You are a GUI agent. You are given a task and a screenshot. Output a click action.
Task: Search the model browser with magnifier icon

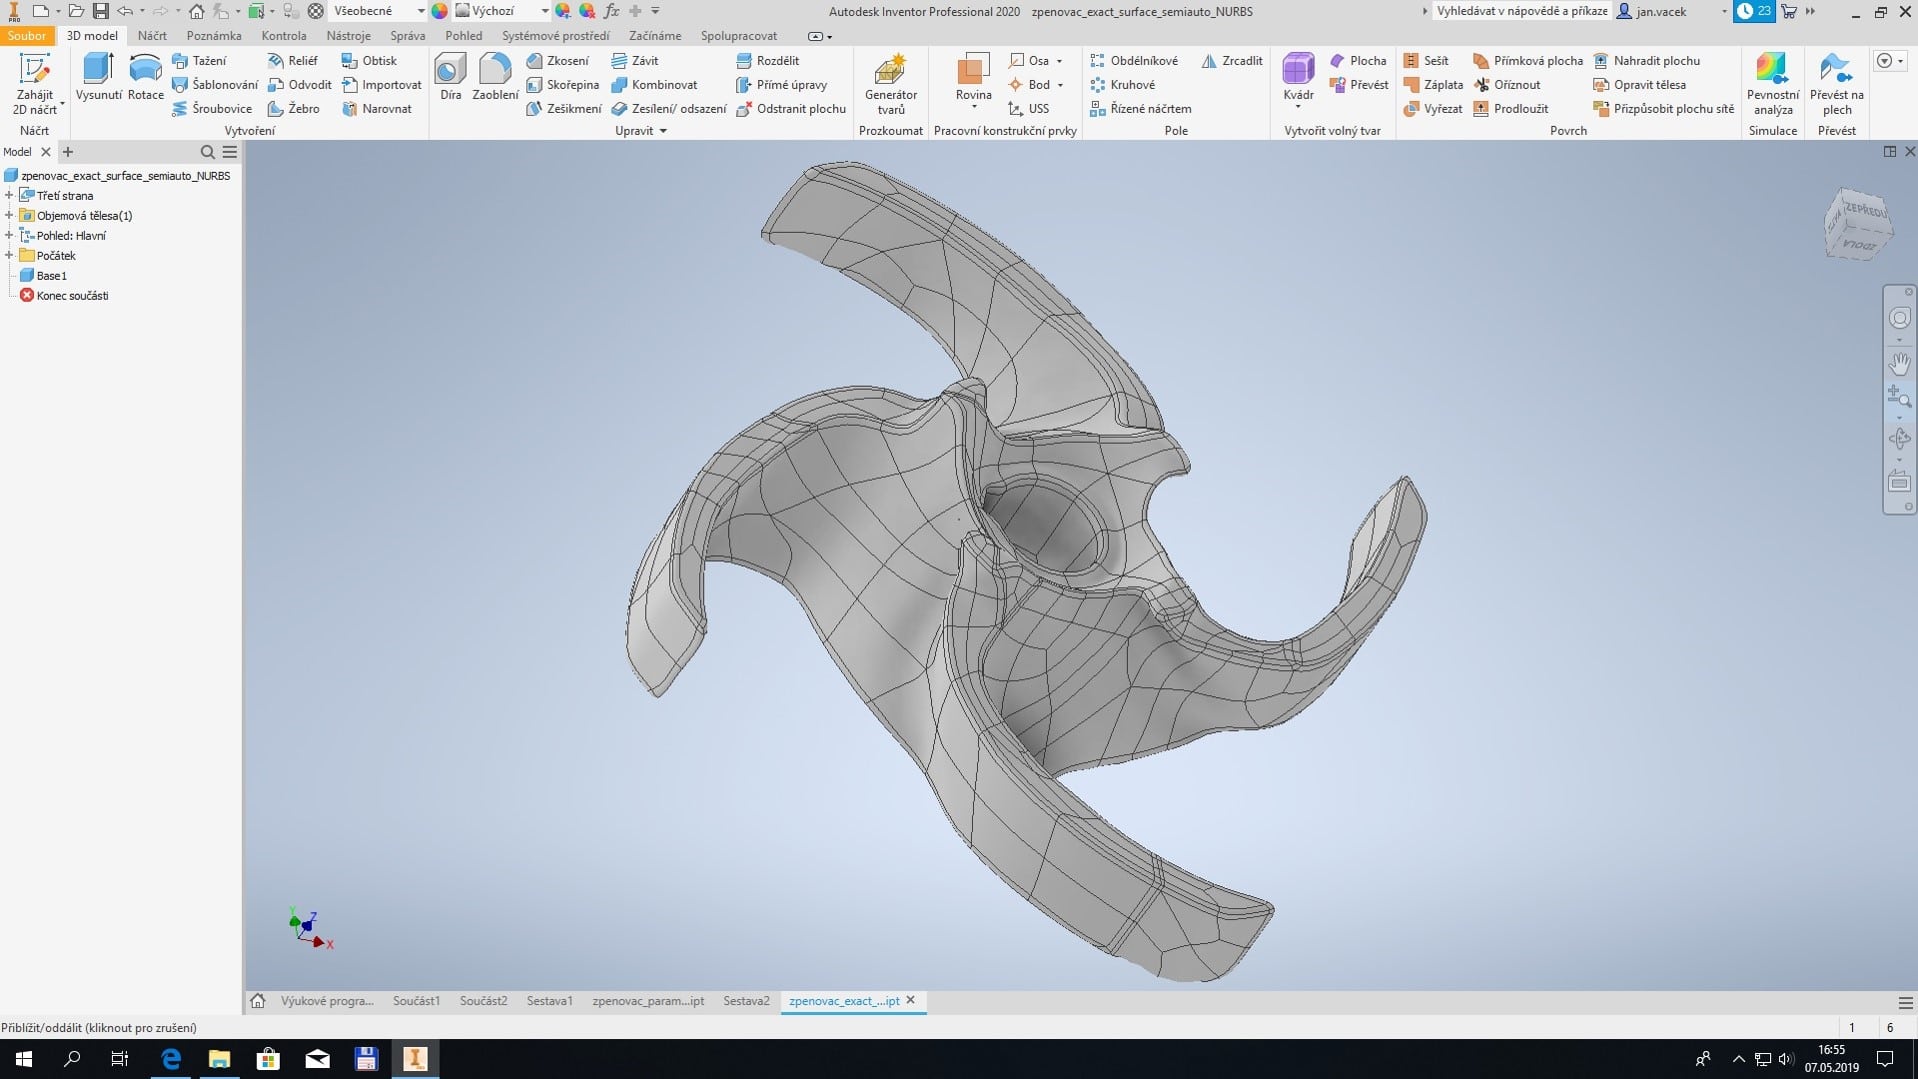pos(208,152)
